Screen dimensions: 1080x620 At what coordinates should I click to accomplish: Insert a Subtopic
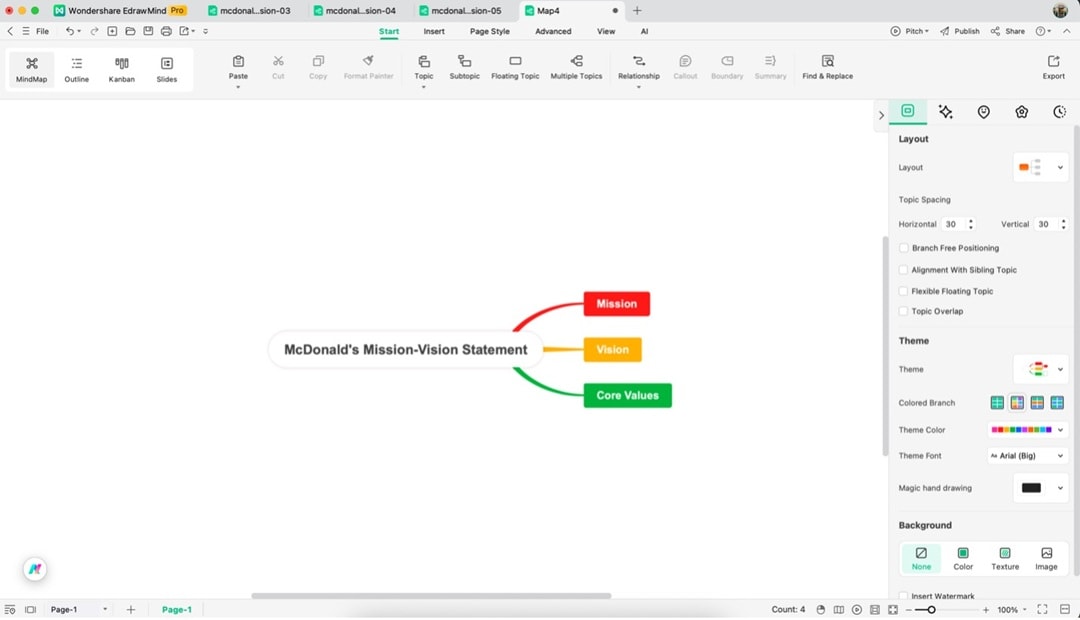(x=464, y=68)
